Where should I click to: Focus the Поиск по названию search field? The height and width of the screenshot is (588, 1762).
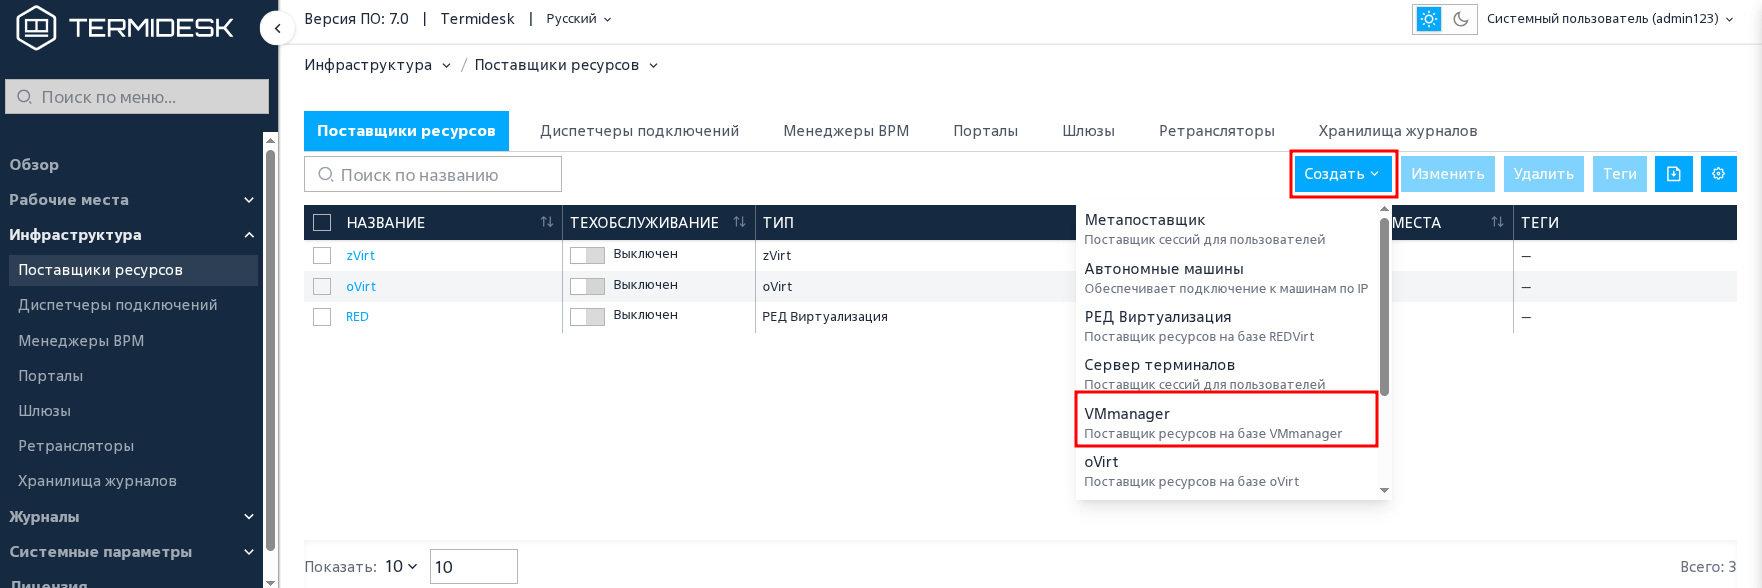point(433,174)
